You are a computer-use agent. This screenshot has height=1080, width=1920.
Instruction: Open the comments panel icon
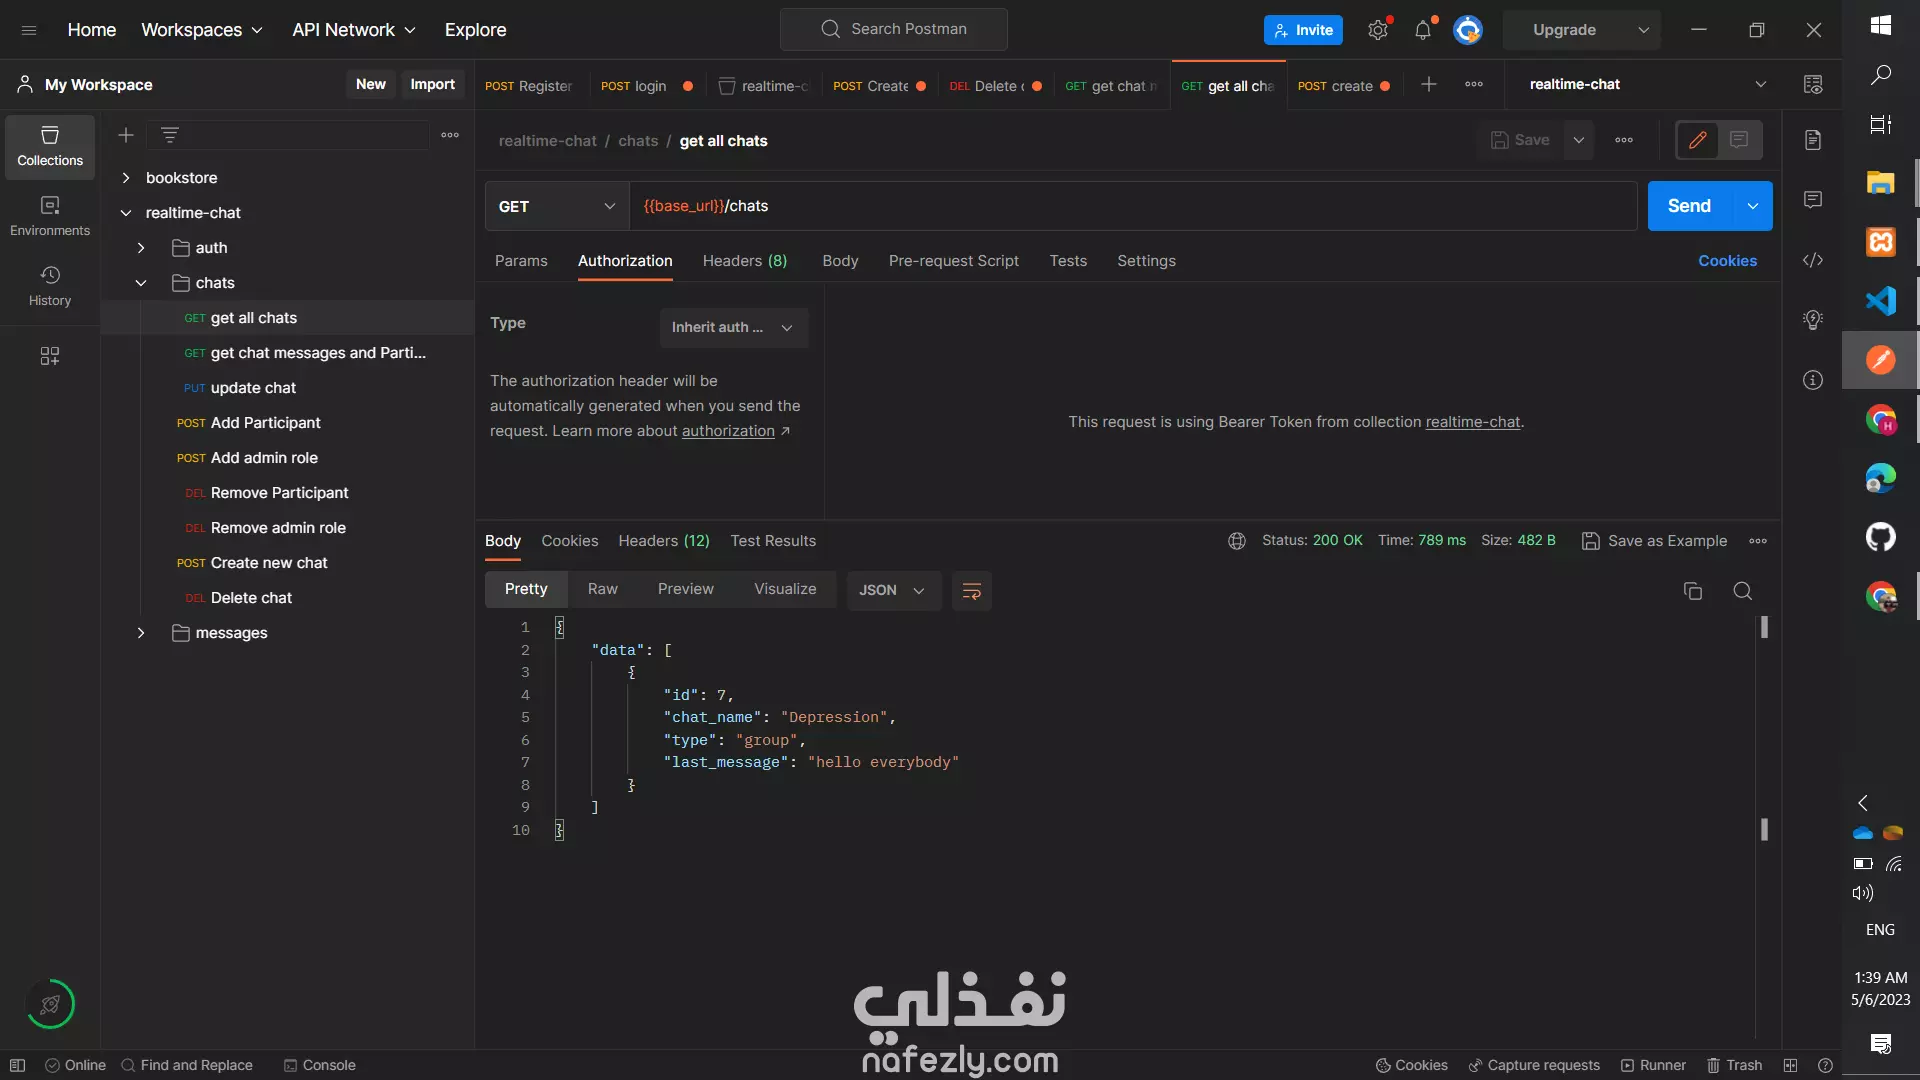click(1813, 200)
